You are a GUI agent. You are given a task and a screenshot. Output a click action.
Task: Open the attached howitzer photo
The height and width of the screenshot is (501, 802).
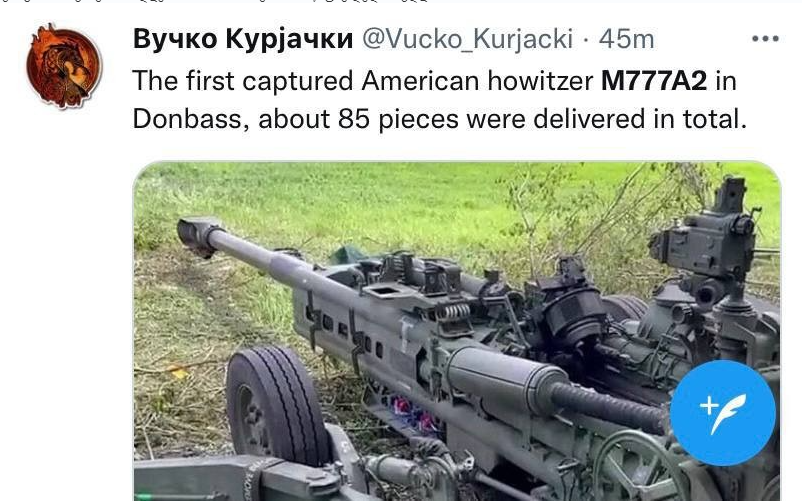point(457,331)
